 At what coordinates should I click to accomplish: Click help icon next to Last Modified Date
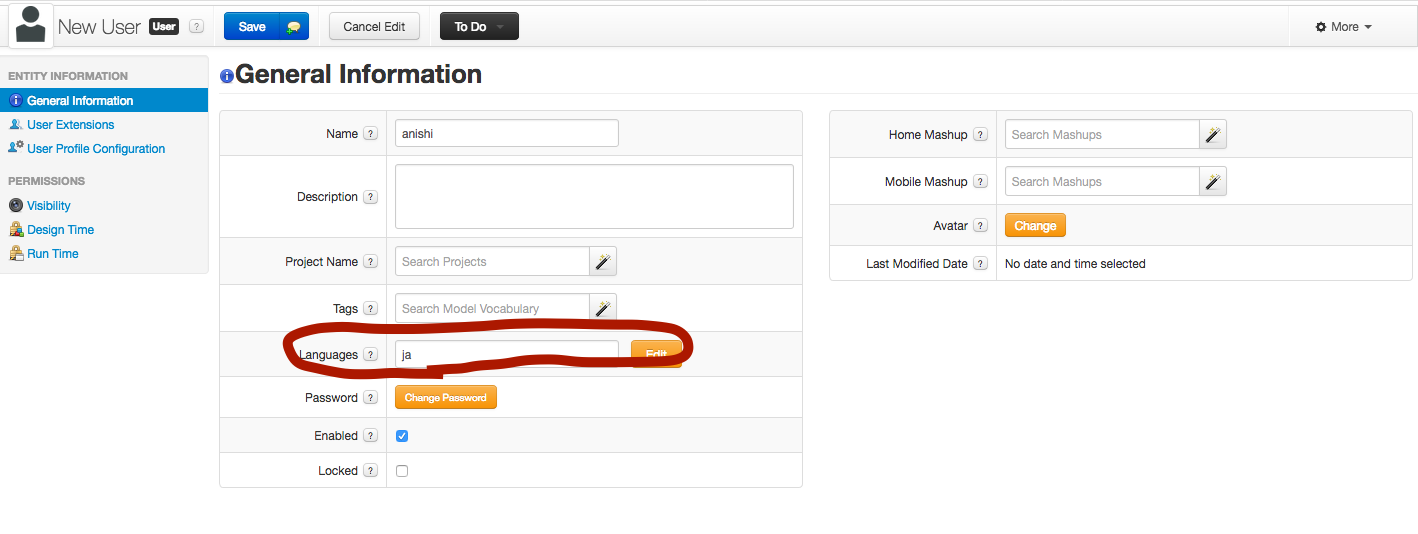click(980, 264)
